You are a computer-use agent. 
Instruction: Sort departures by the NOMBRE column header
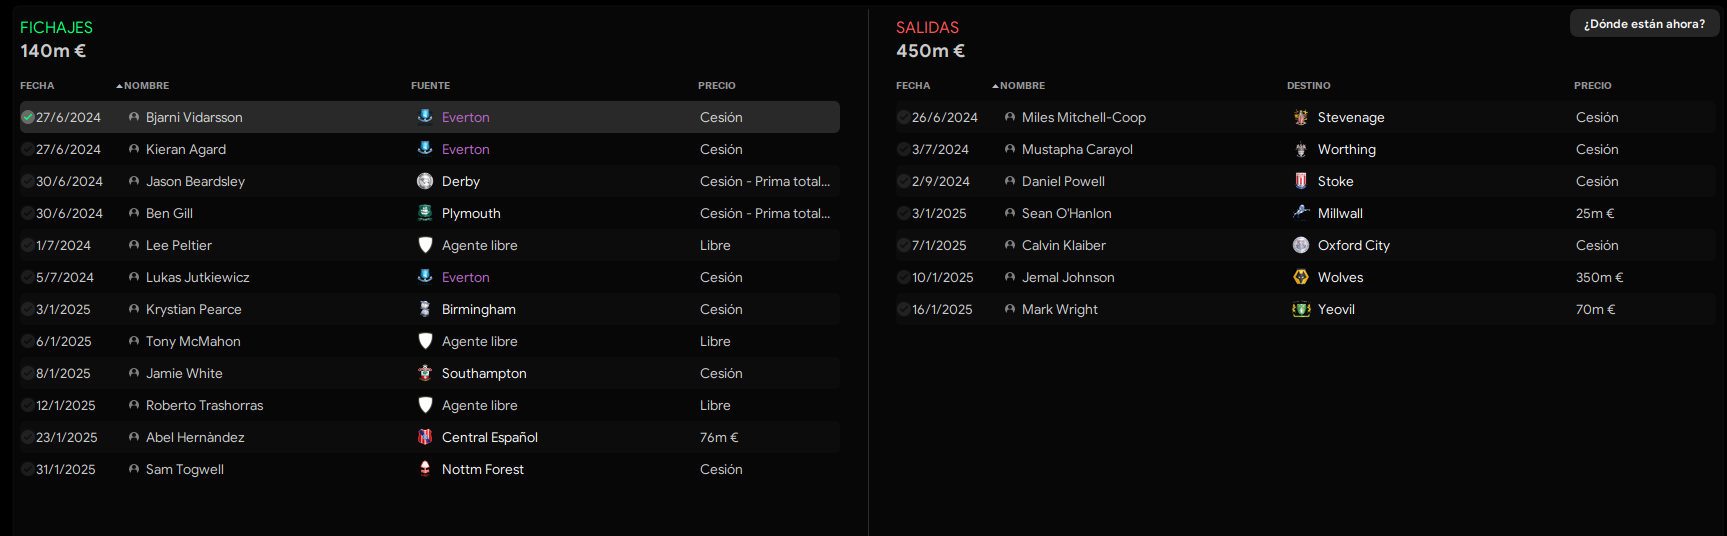(x=1022, y=86)
